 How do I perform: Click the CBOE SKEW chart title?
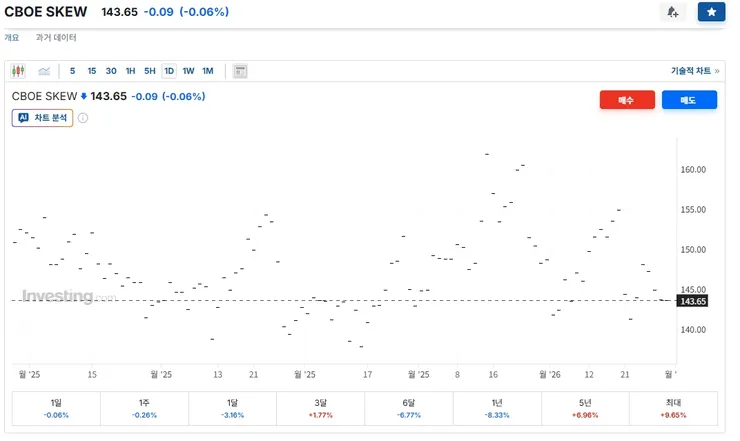point(44,96)
